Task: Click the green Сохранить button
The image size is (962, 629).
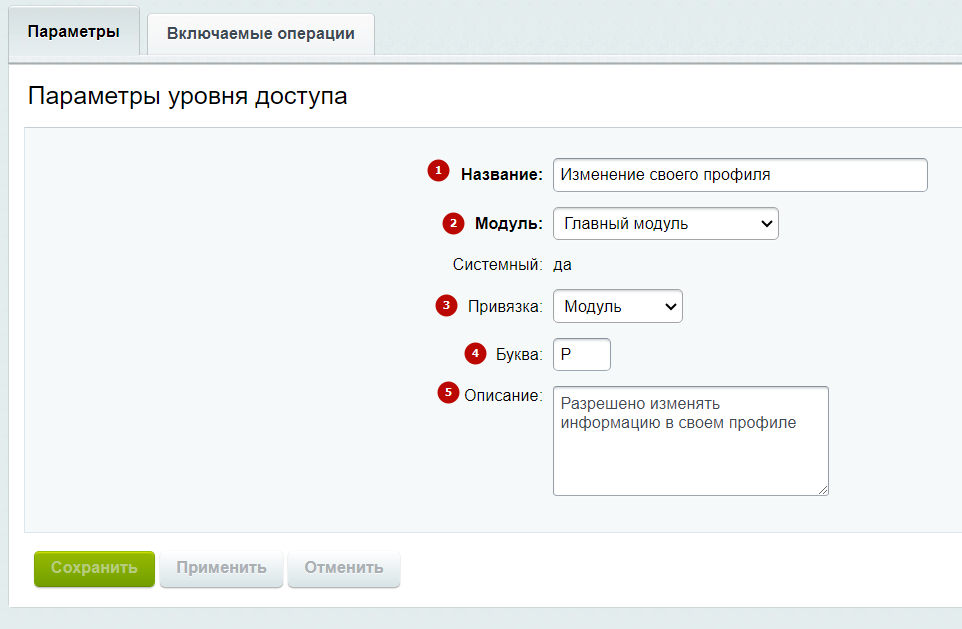Action: click(x=94, y=568)
